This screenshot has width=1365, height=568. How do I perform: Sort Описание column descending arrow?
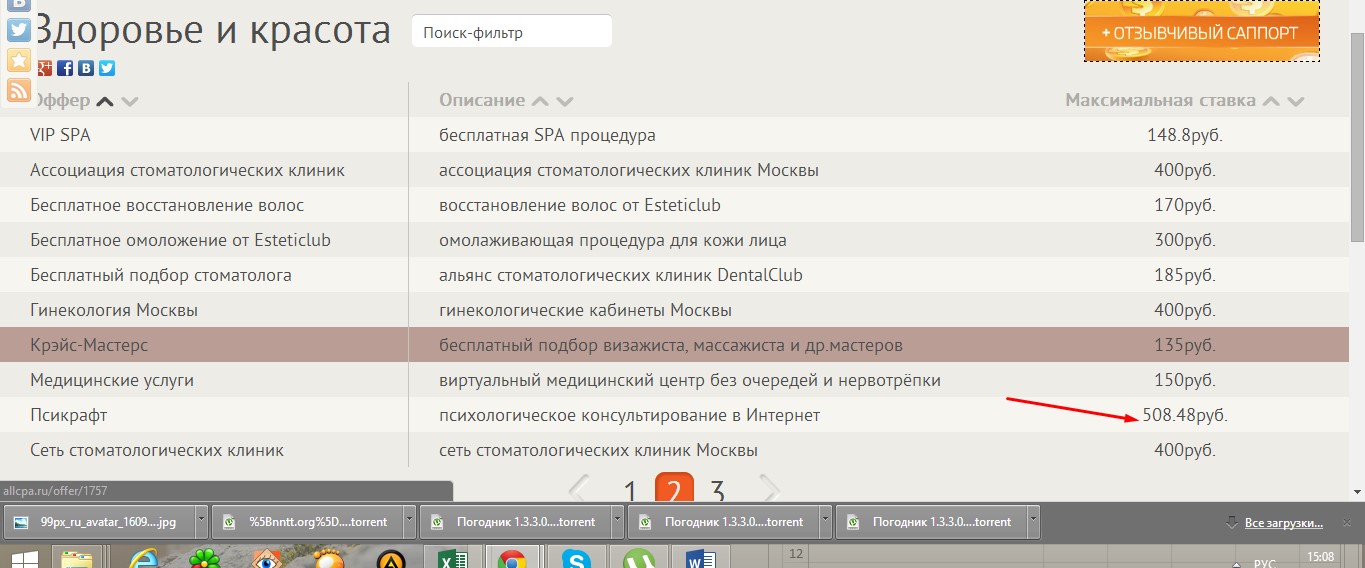tap(565, 101)
